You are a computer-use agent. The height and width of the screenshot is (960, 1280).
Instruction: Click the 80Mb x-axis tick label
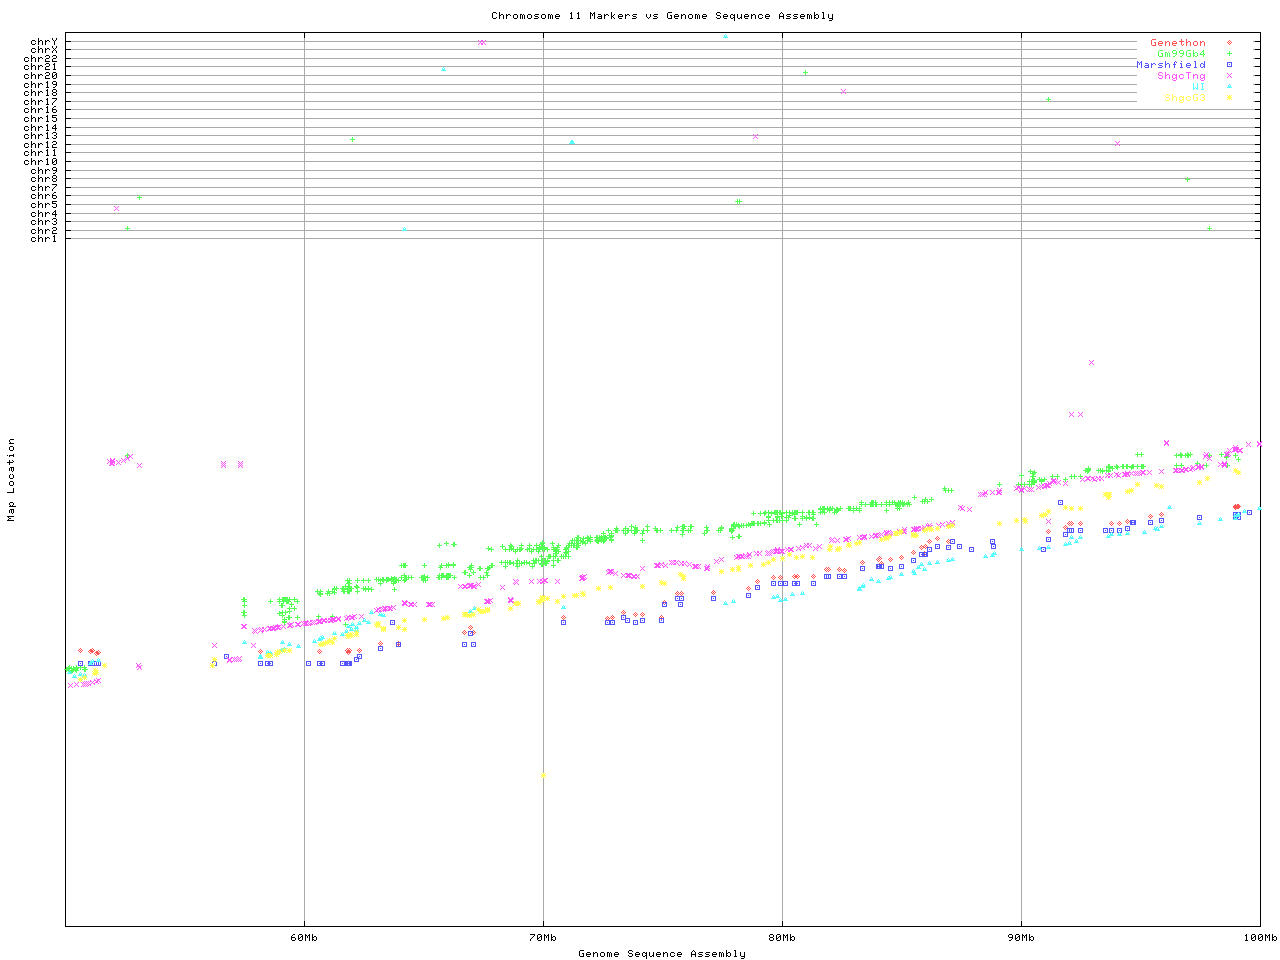coord(782,937)
